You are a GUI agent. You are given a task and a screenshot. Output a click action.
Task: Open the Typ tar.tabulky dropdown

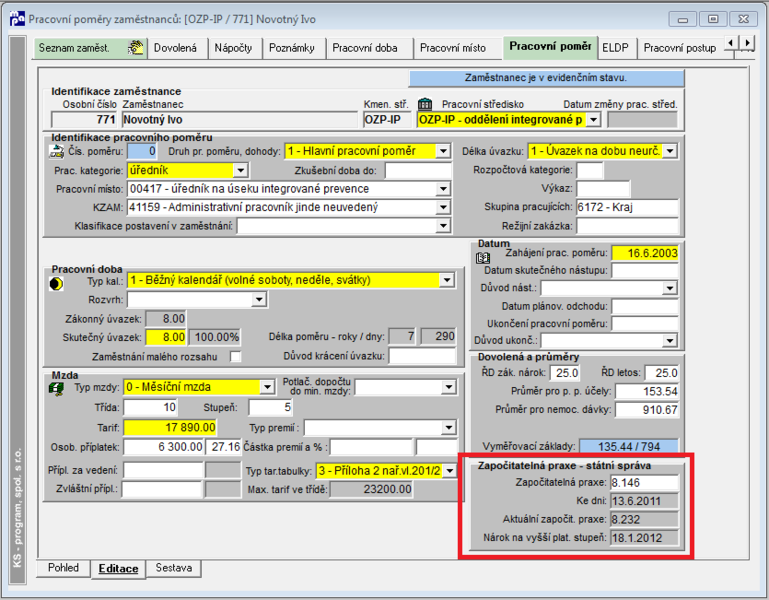tap(449, 471)
